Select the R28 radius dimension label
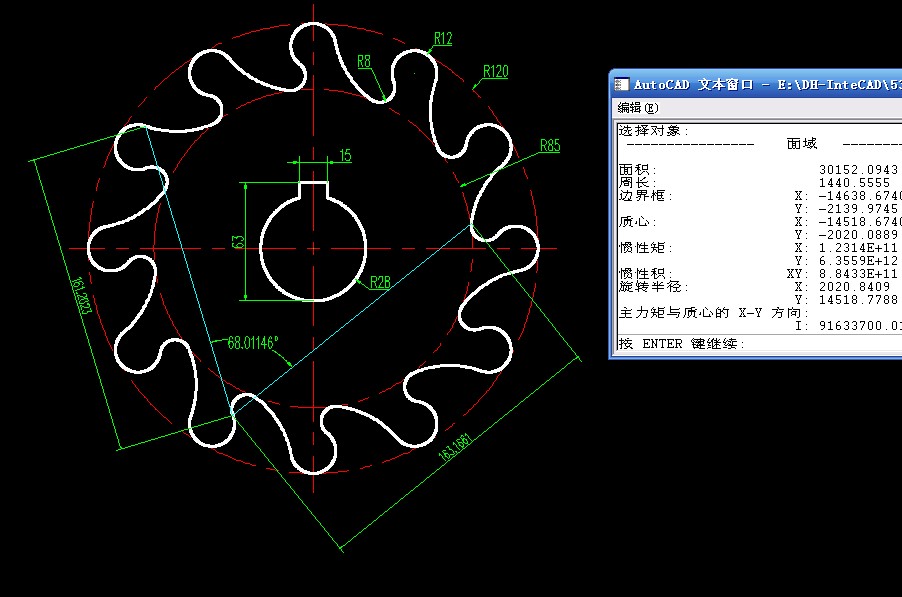902x597 pixels. pos(380,282)
